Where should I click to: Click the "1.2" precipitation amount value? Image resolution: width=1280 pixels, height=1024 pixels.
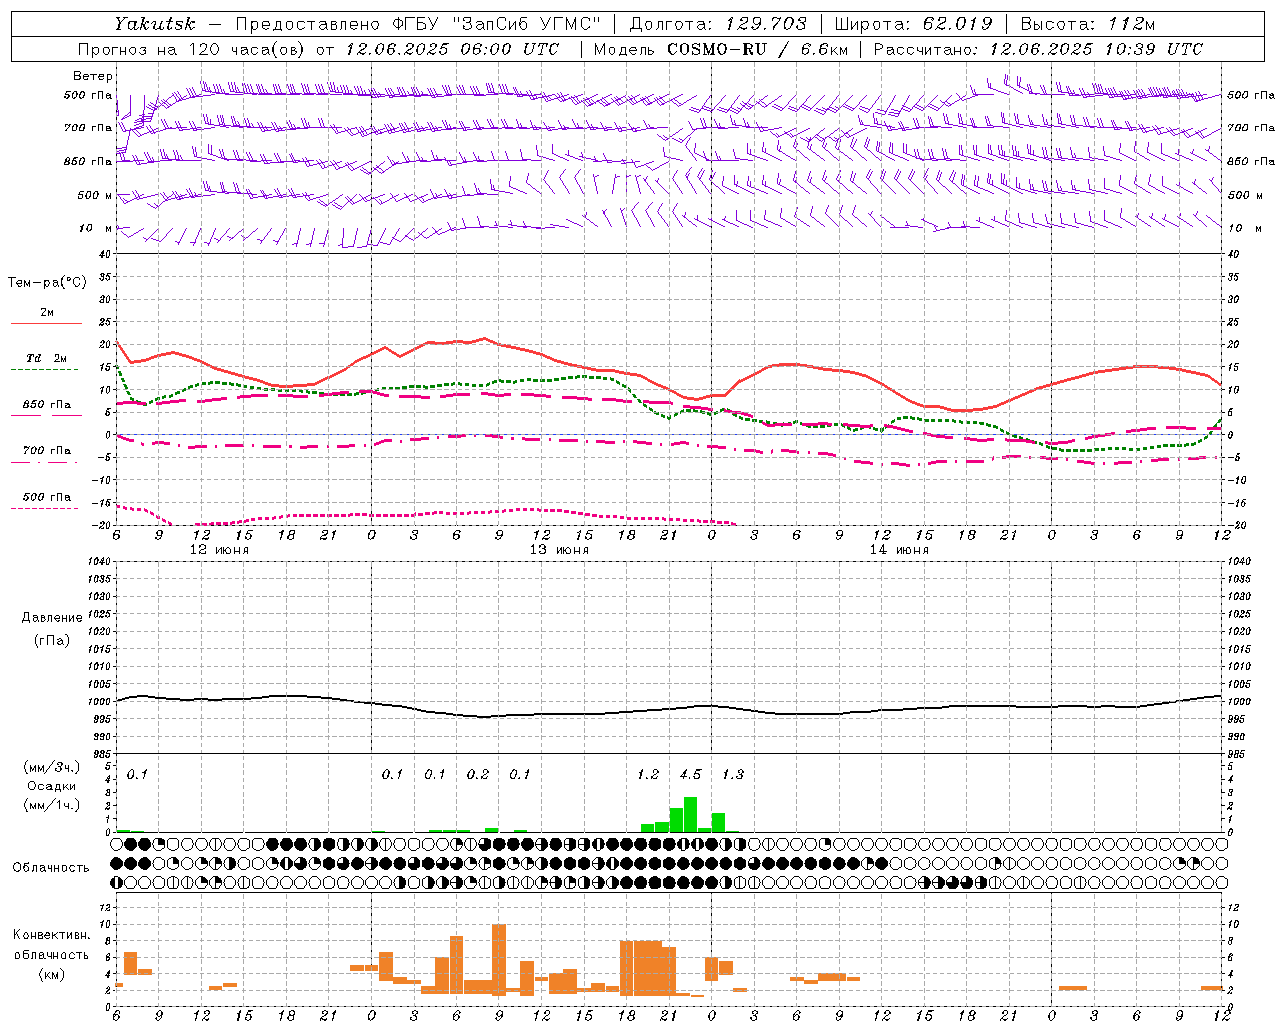648,774
